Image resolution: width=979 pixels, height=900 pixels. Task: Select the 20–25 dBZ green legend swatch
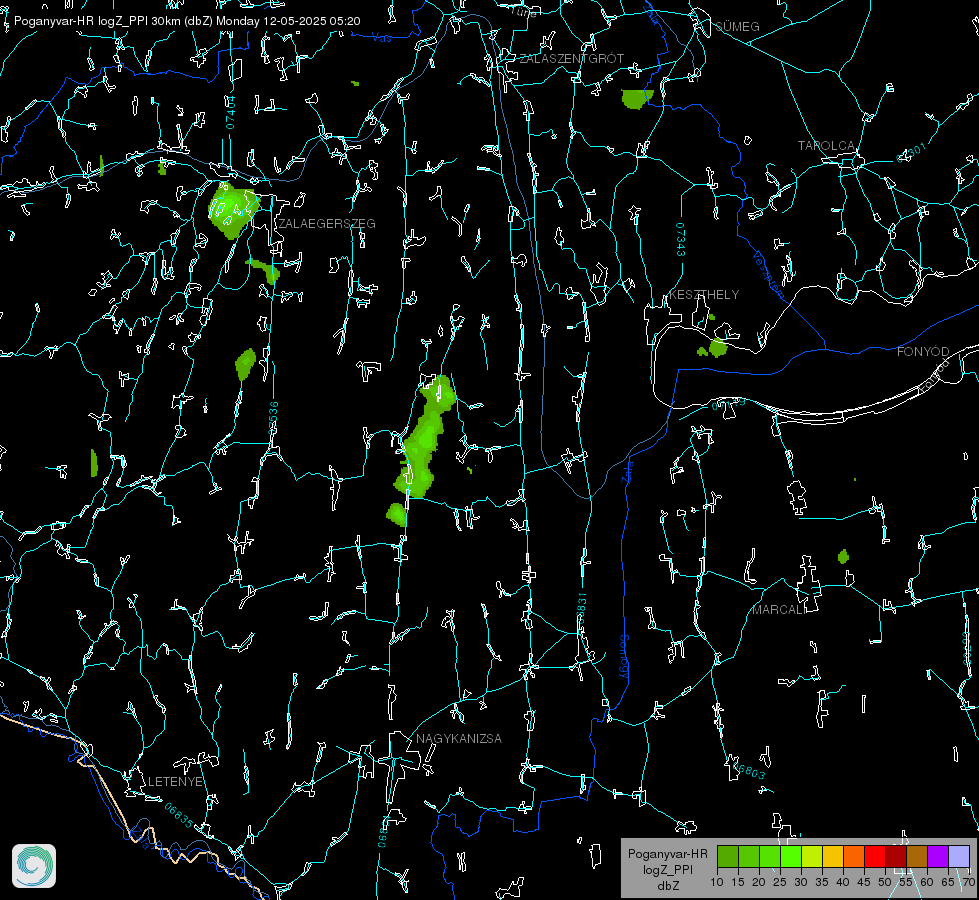(x=770, y=856)
